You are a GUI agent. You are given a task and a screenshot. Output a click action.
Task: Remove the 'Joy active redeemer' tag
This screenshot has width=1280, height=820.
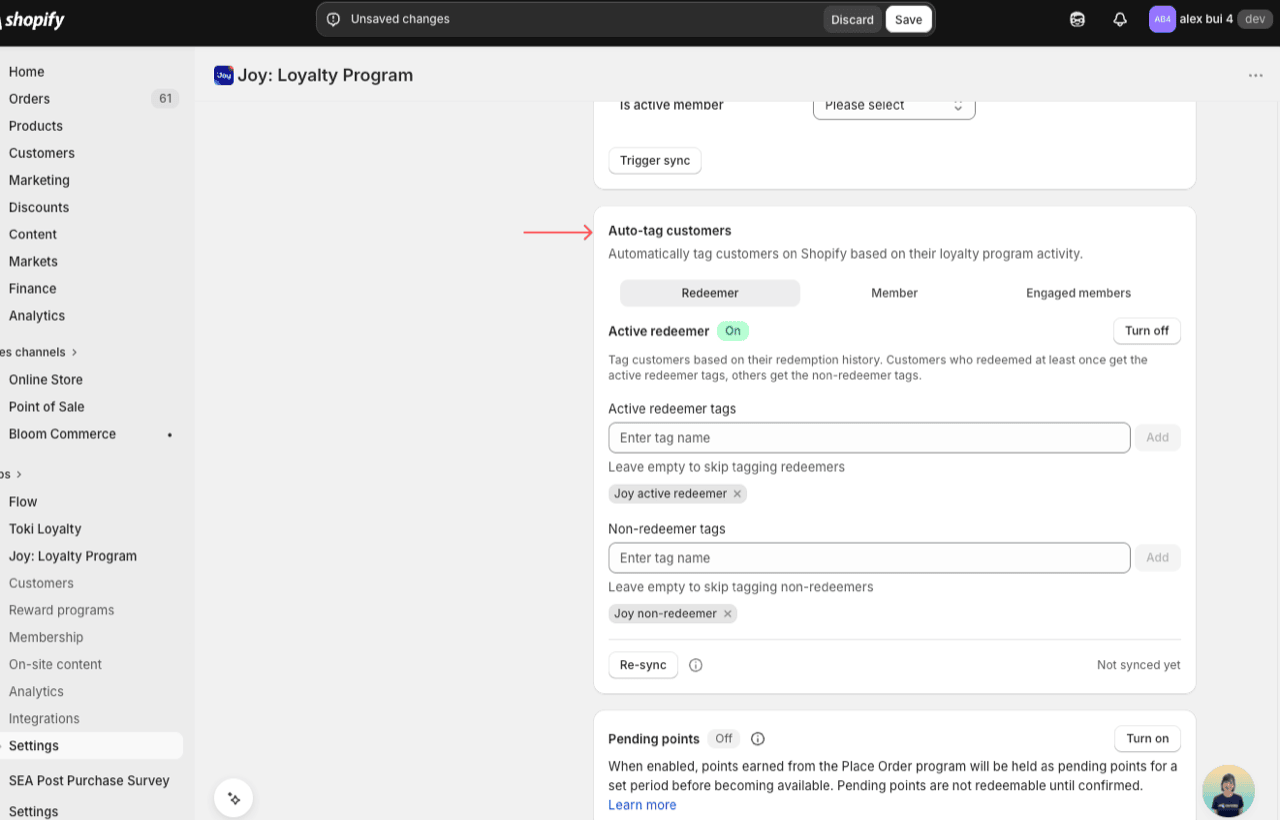coord(737,494)
